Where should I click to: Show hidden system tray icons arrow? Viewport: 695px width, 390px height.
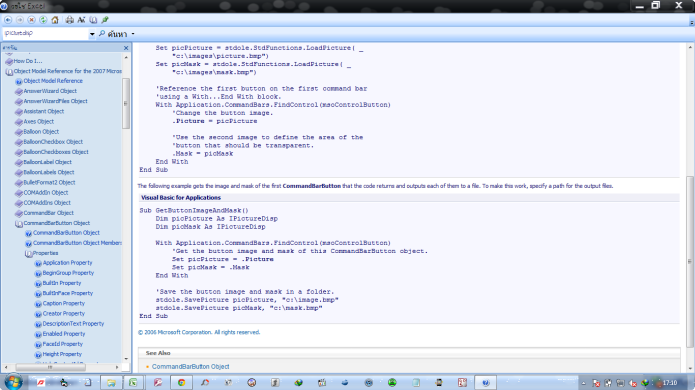[584, 383]
